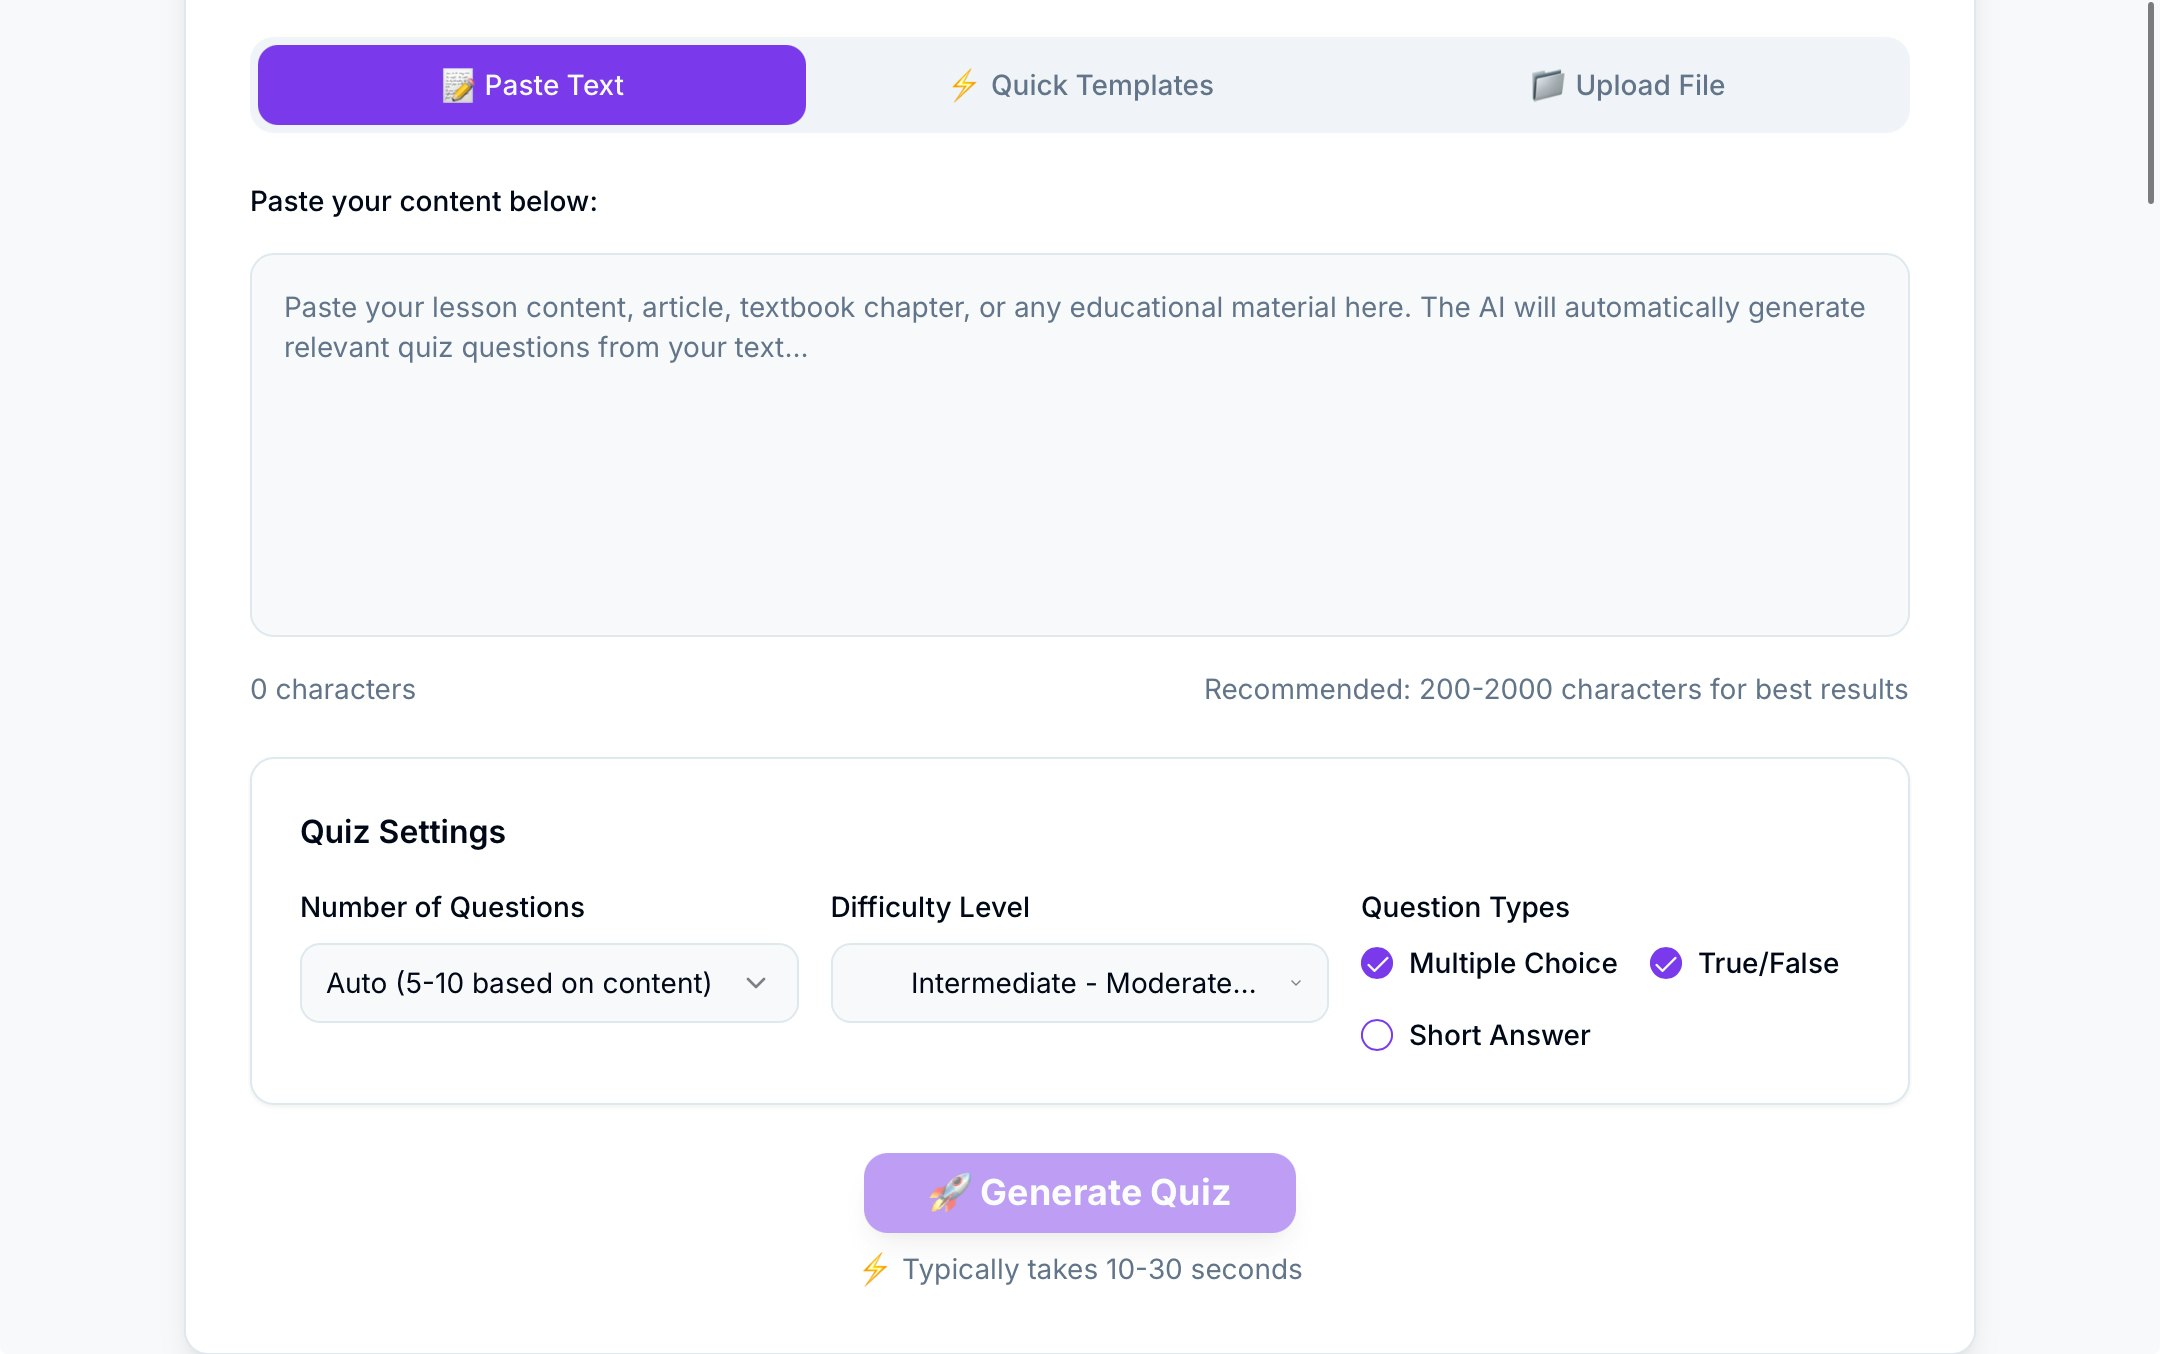Click the Multiple Choice label text

(1512, 963)
